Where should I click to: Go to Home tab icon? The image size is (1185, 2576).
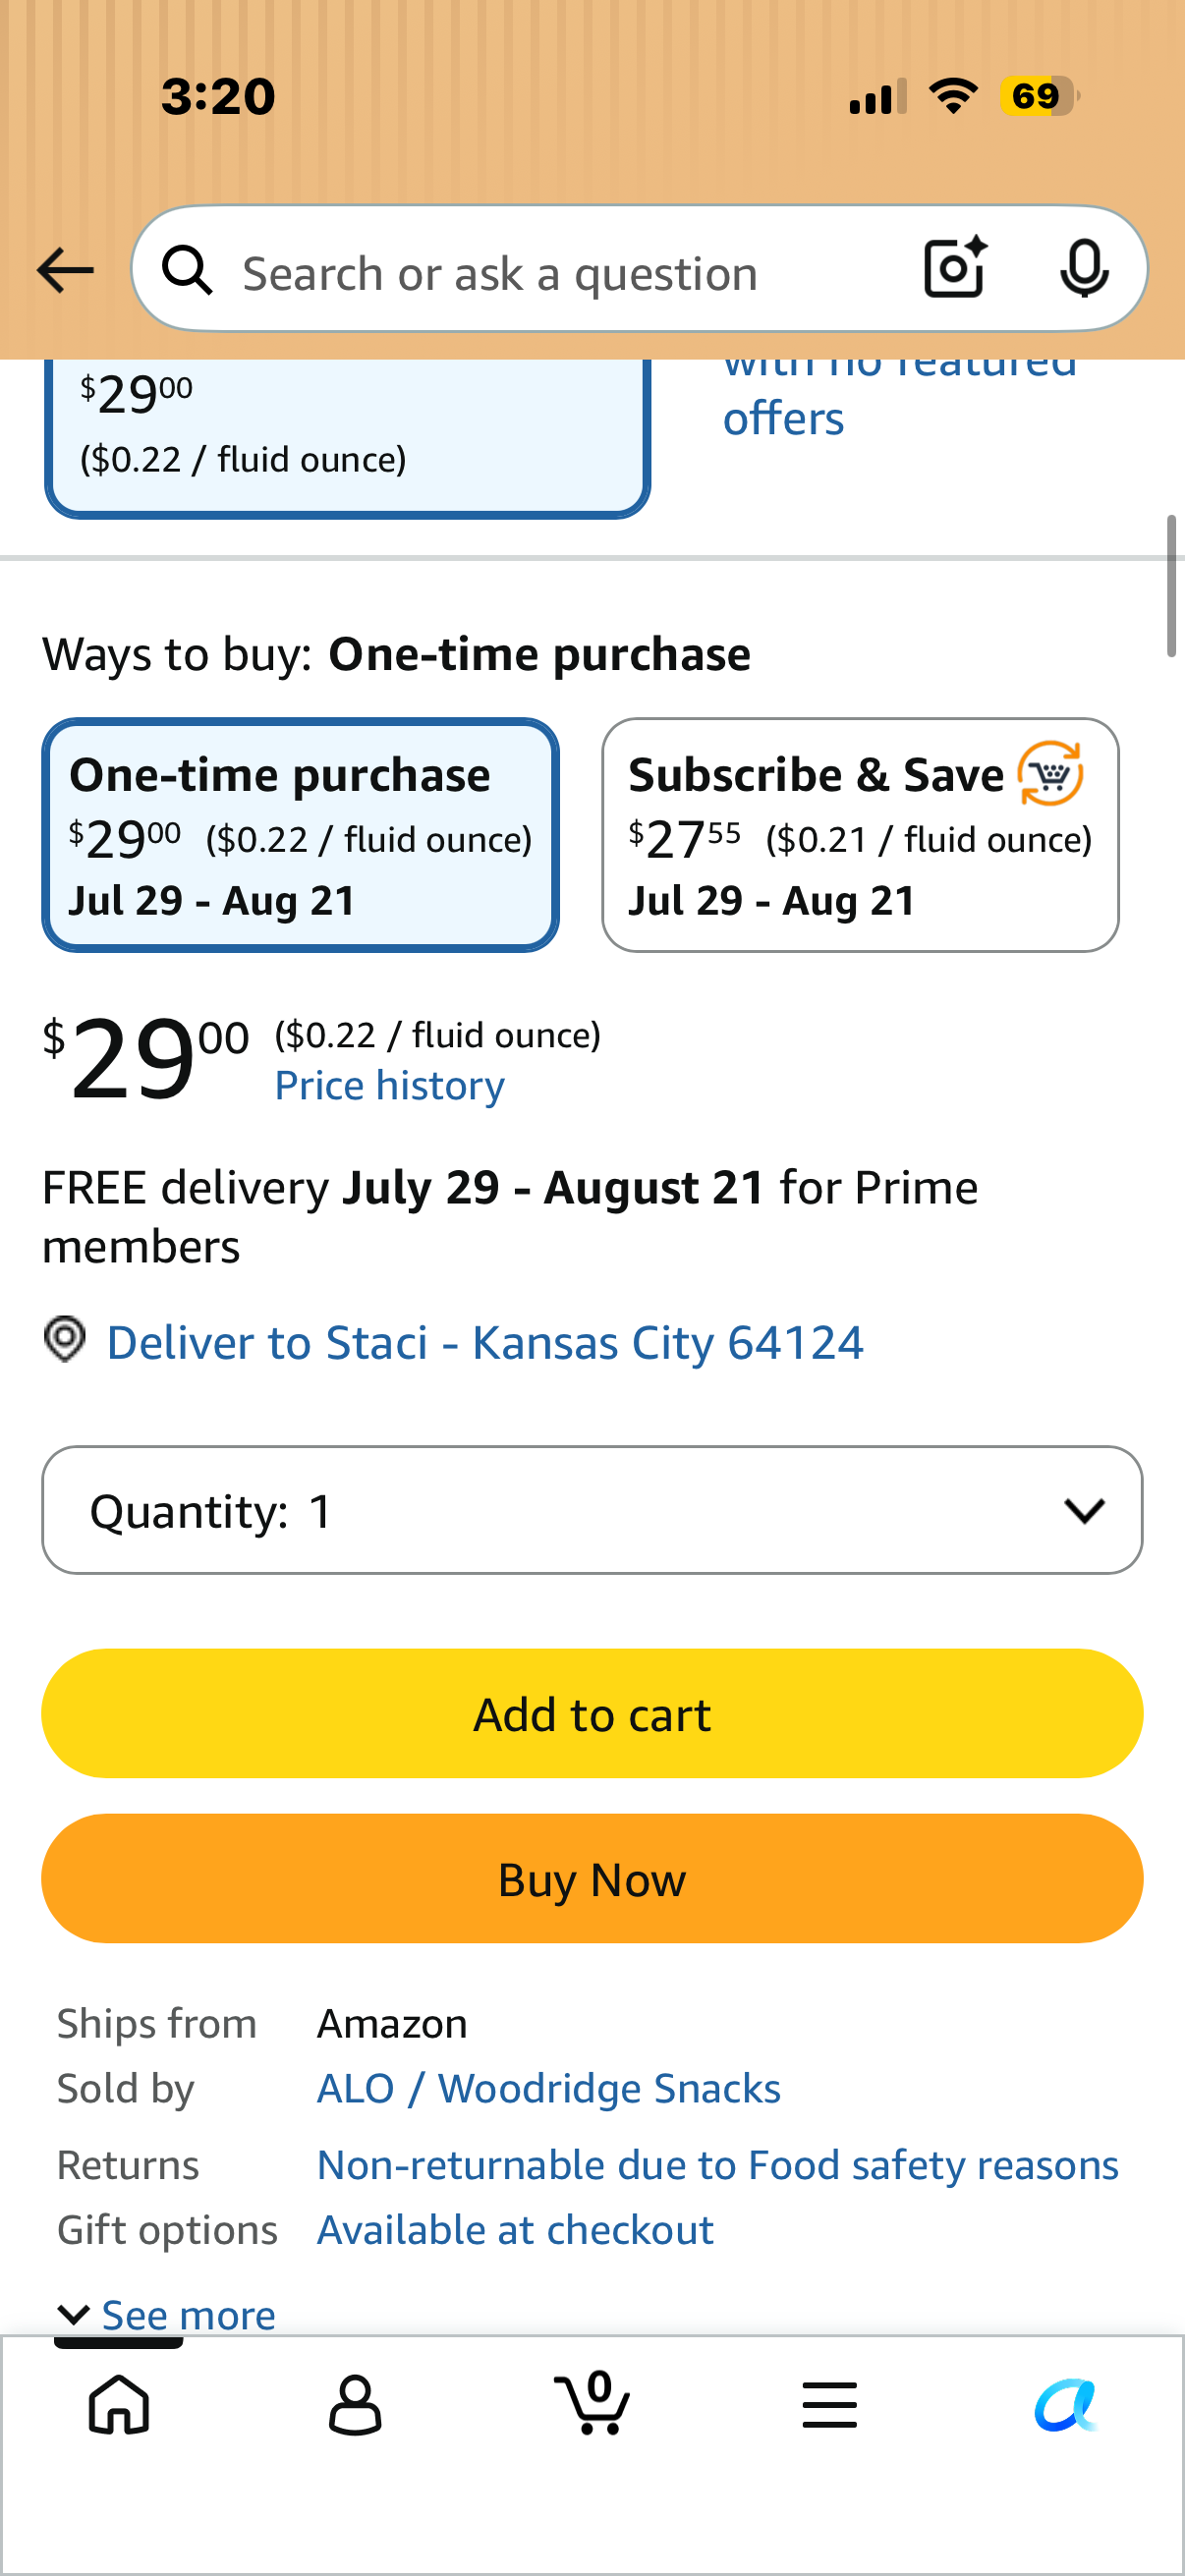[x=119, y=2404]
